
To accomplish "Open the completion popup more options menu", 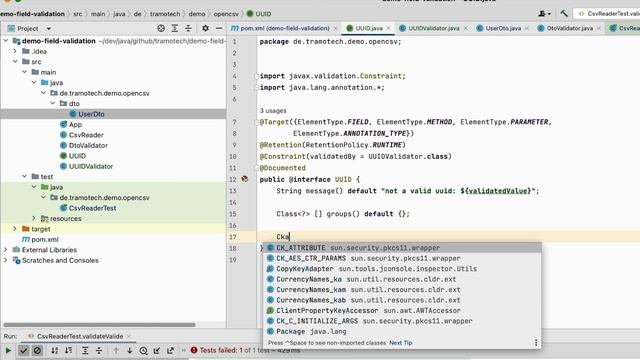I will (x=536, y=343).
